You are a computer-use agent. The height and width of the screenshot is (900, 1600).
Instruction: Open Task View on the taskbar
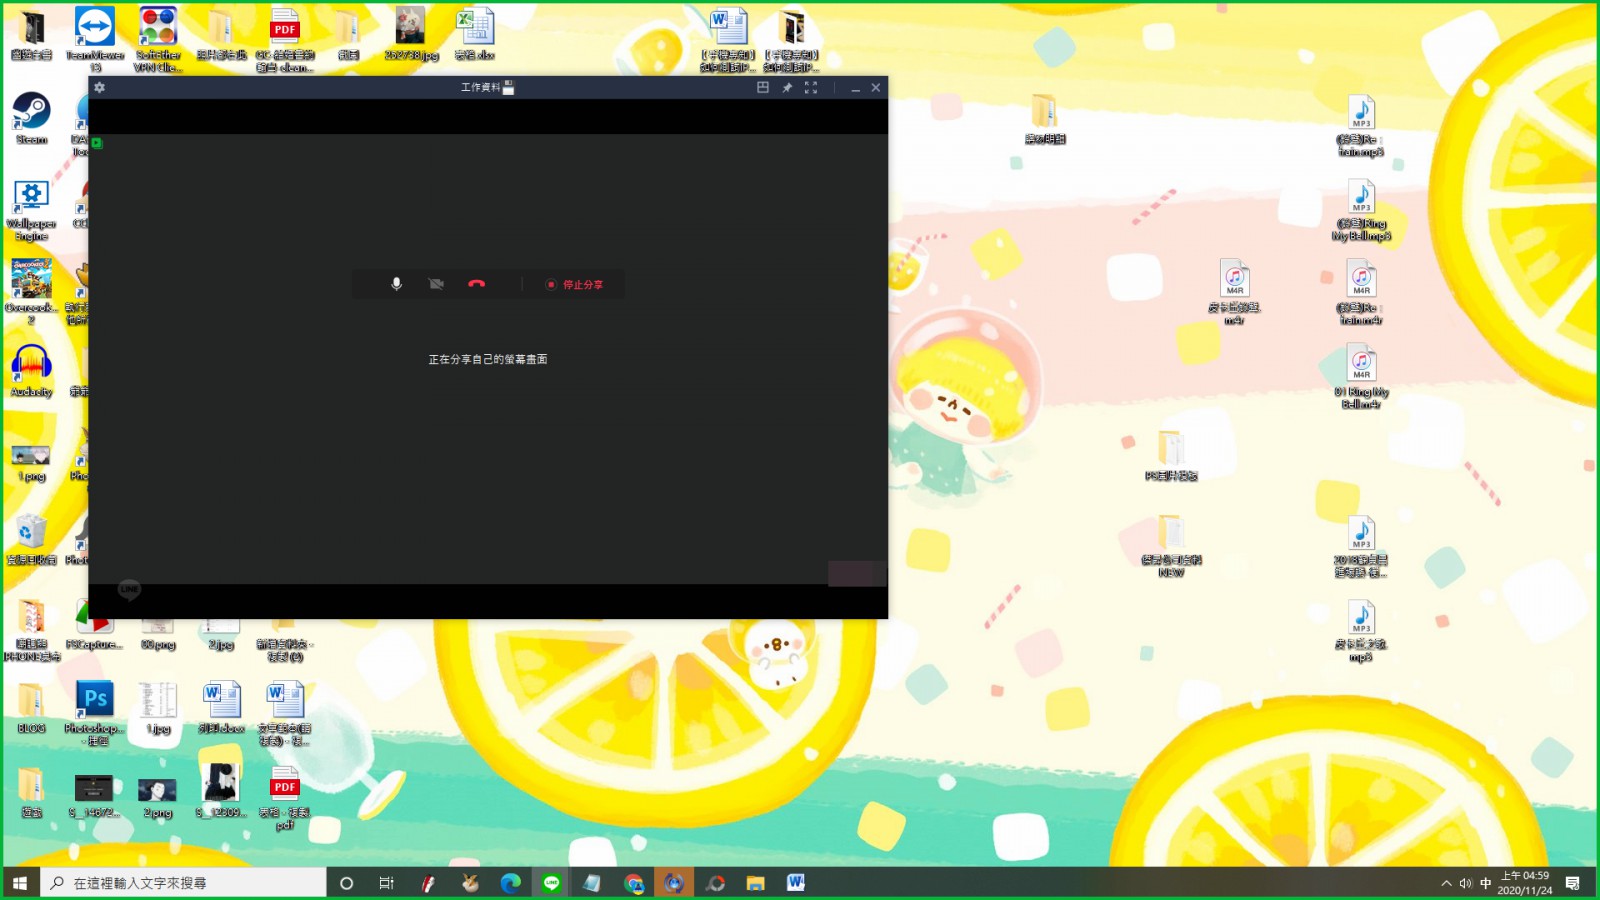click(x=387, y=883)
